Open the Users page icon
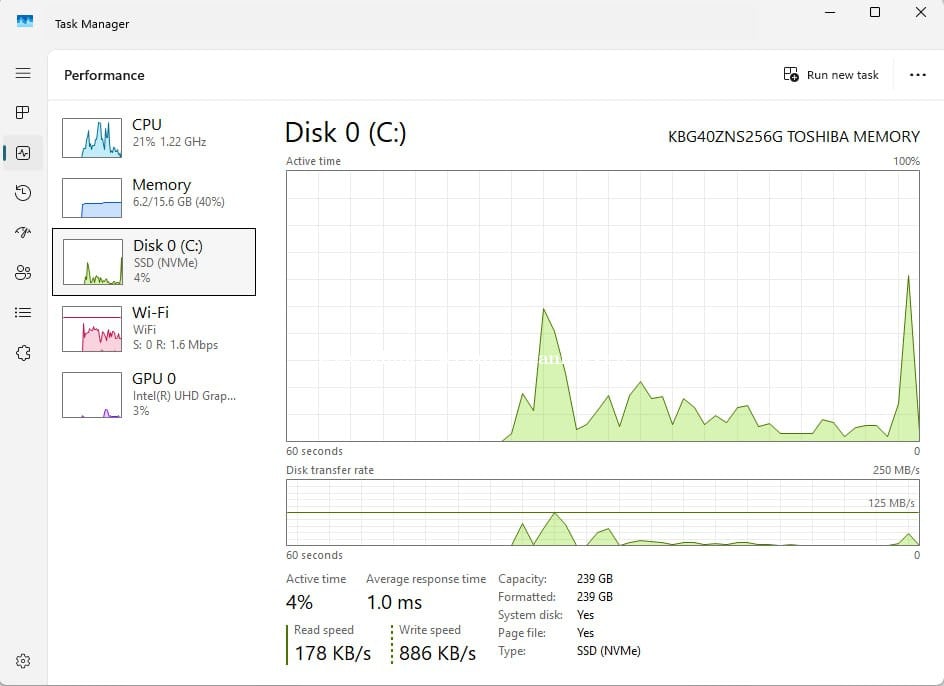The width and height of the screenshot is (944, 686). click(23, 273)
